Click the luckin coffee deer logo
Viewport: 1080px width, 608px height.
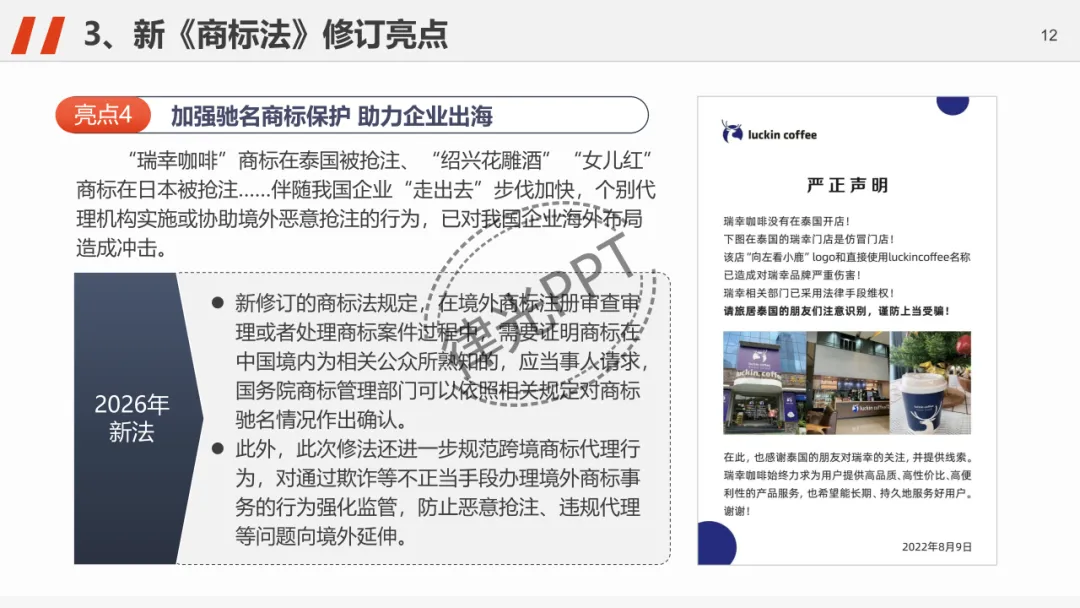click(731, 132)
